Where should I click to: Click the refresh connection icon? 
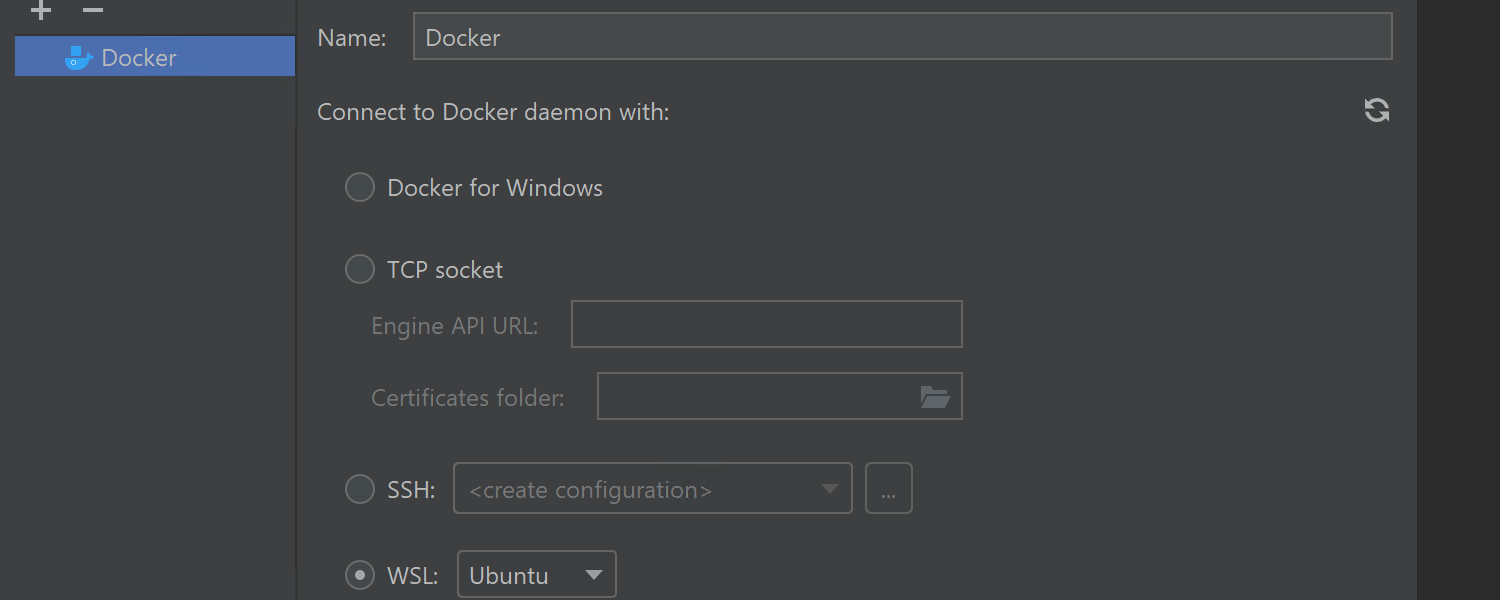pos(1377,111)
